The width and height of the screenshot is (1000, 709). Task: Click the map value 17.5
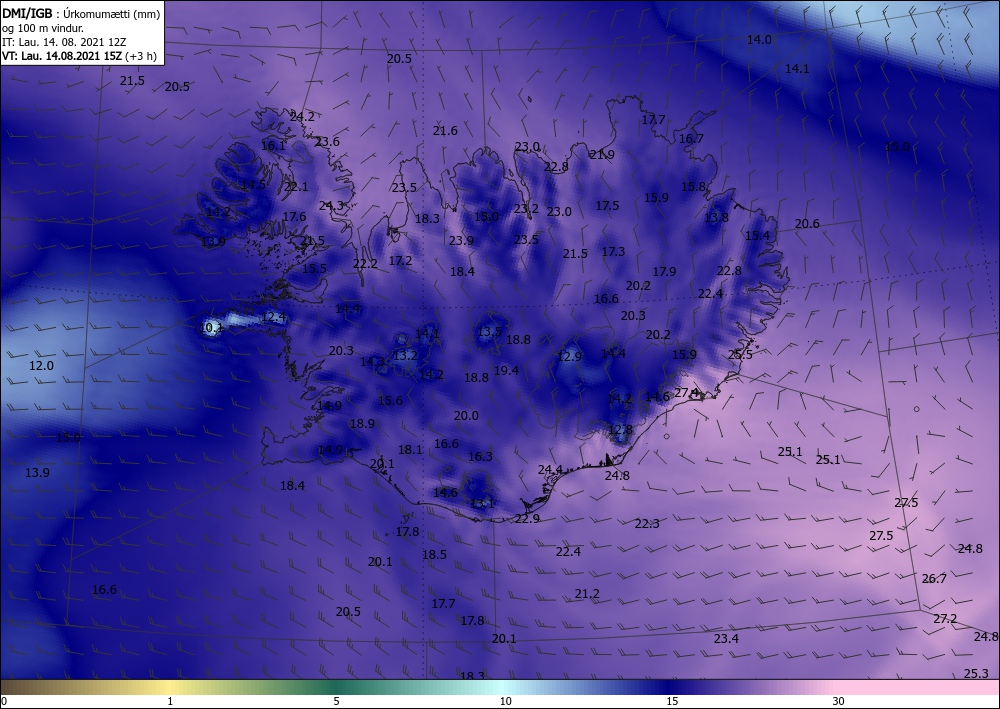[607, 205]
